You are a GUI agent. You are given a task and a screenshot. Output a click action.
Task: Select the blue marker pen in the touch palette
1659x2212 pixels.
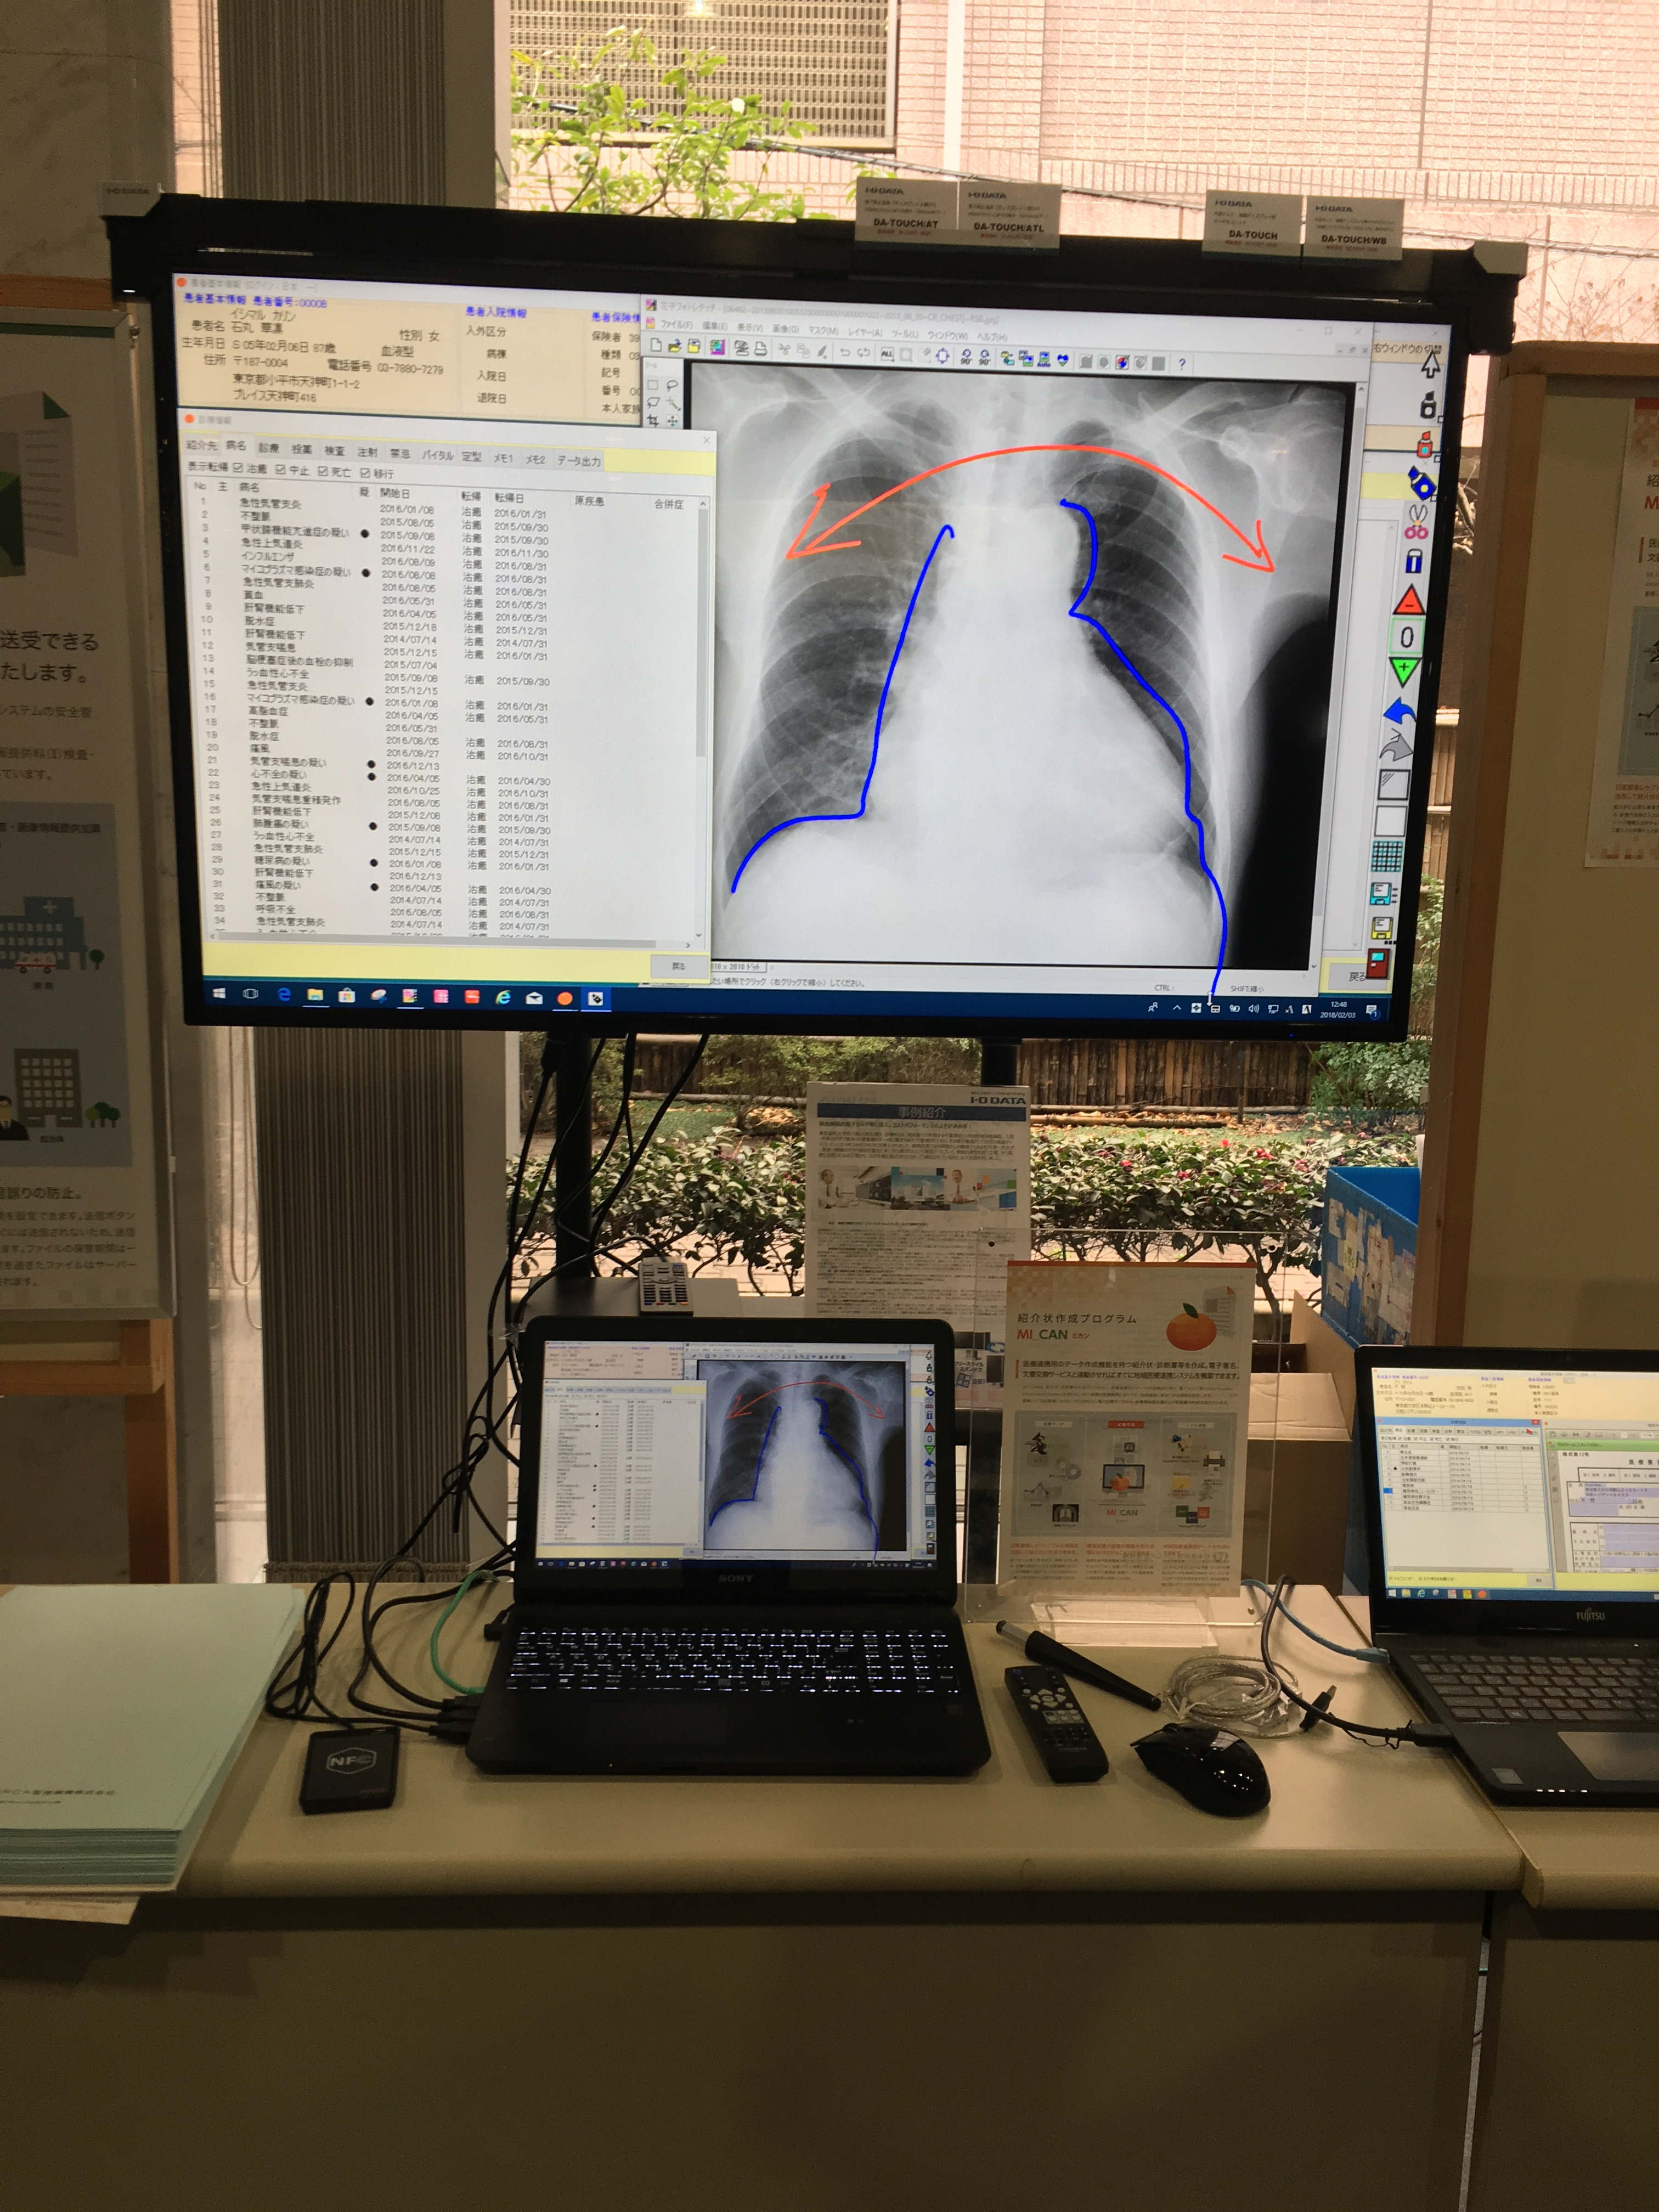[1421, 482]
